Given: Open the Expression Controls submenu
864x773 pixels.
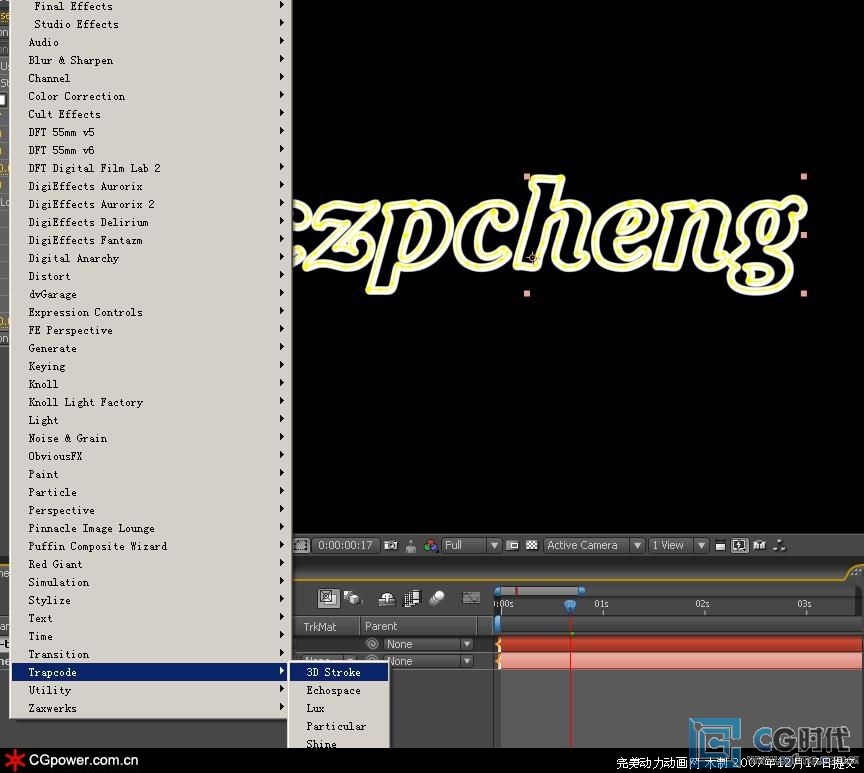Looking at the screenshot, I should [150, 312].
